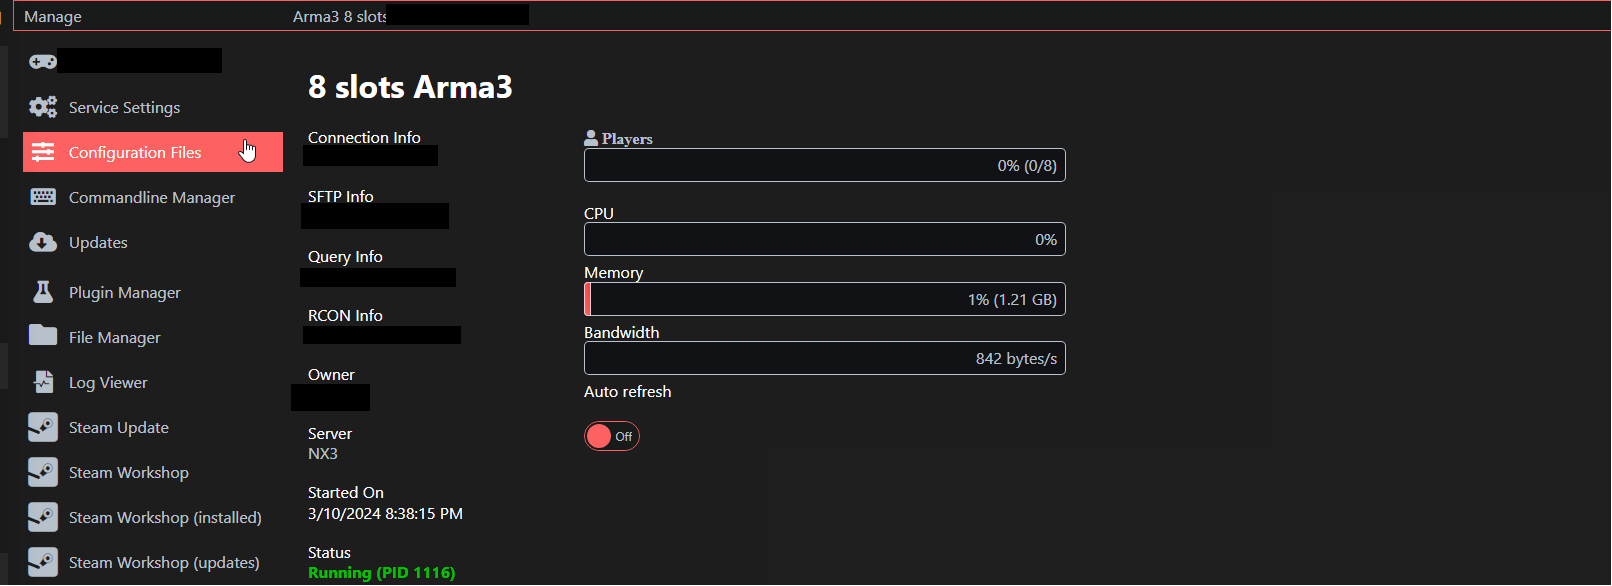Select Commandline Manager in the sidebar
Image resolution: width=1612 pixels, height=586 pixels.
coord(152,197)
